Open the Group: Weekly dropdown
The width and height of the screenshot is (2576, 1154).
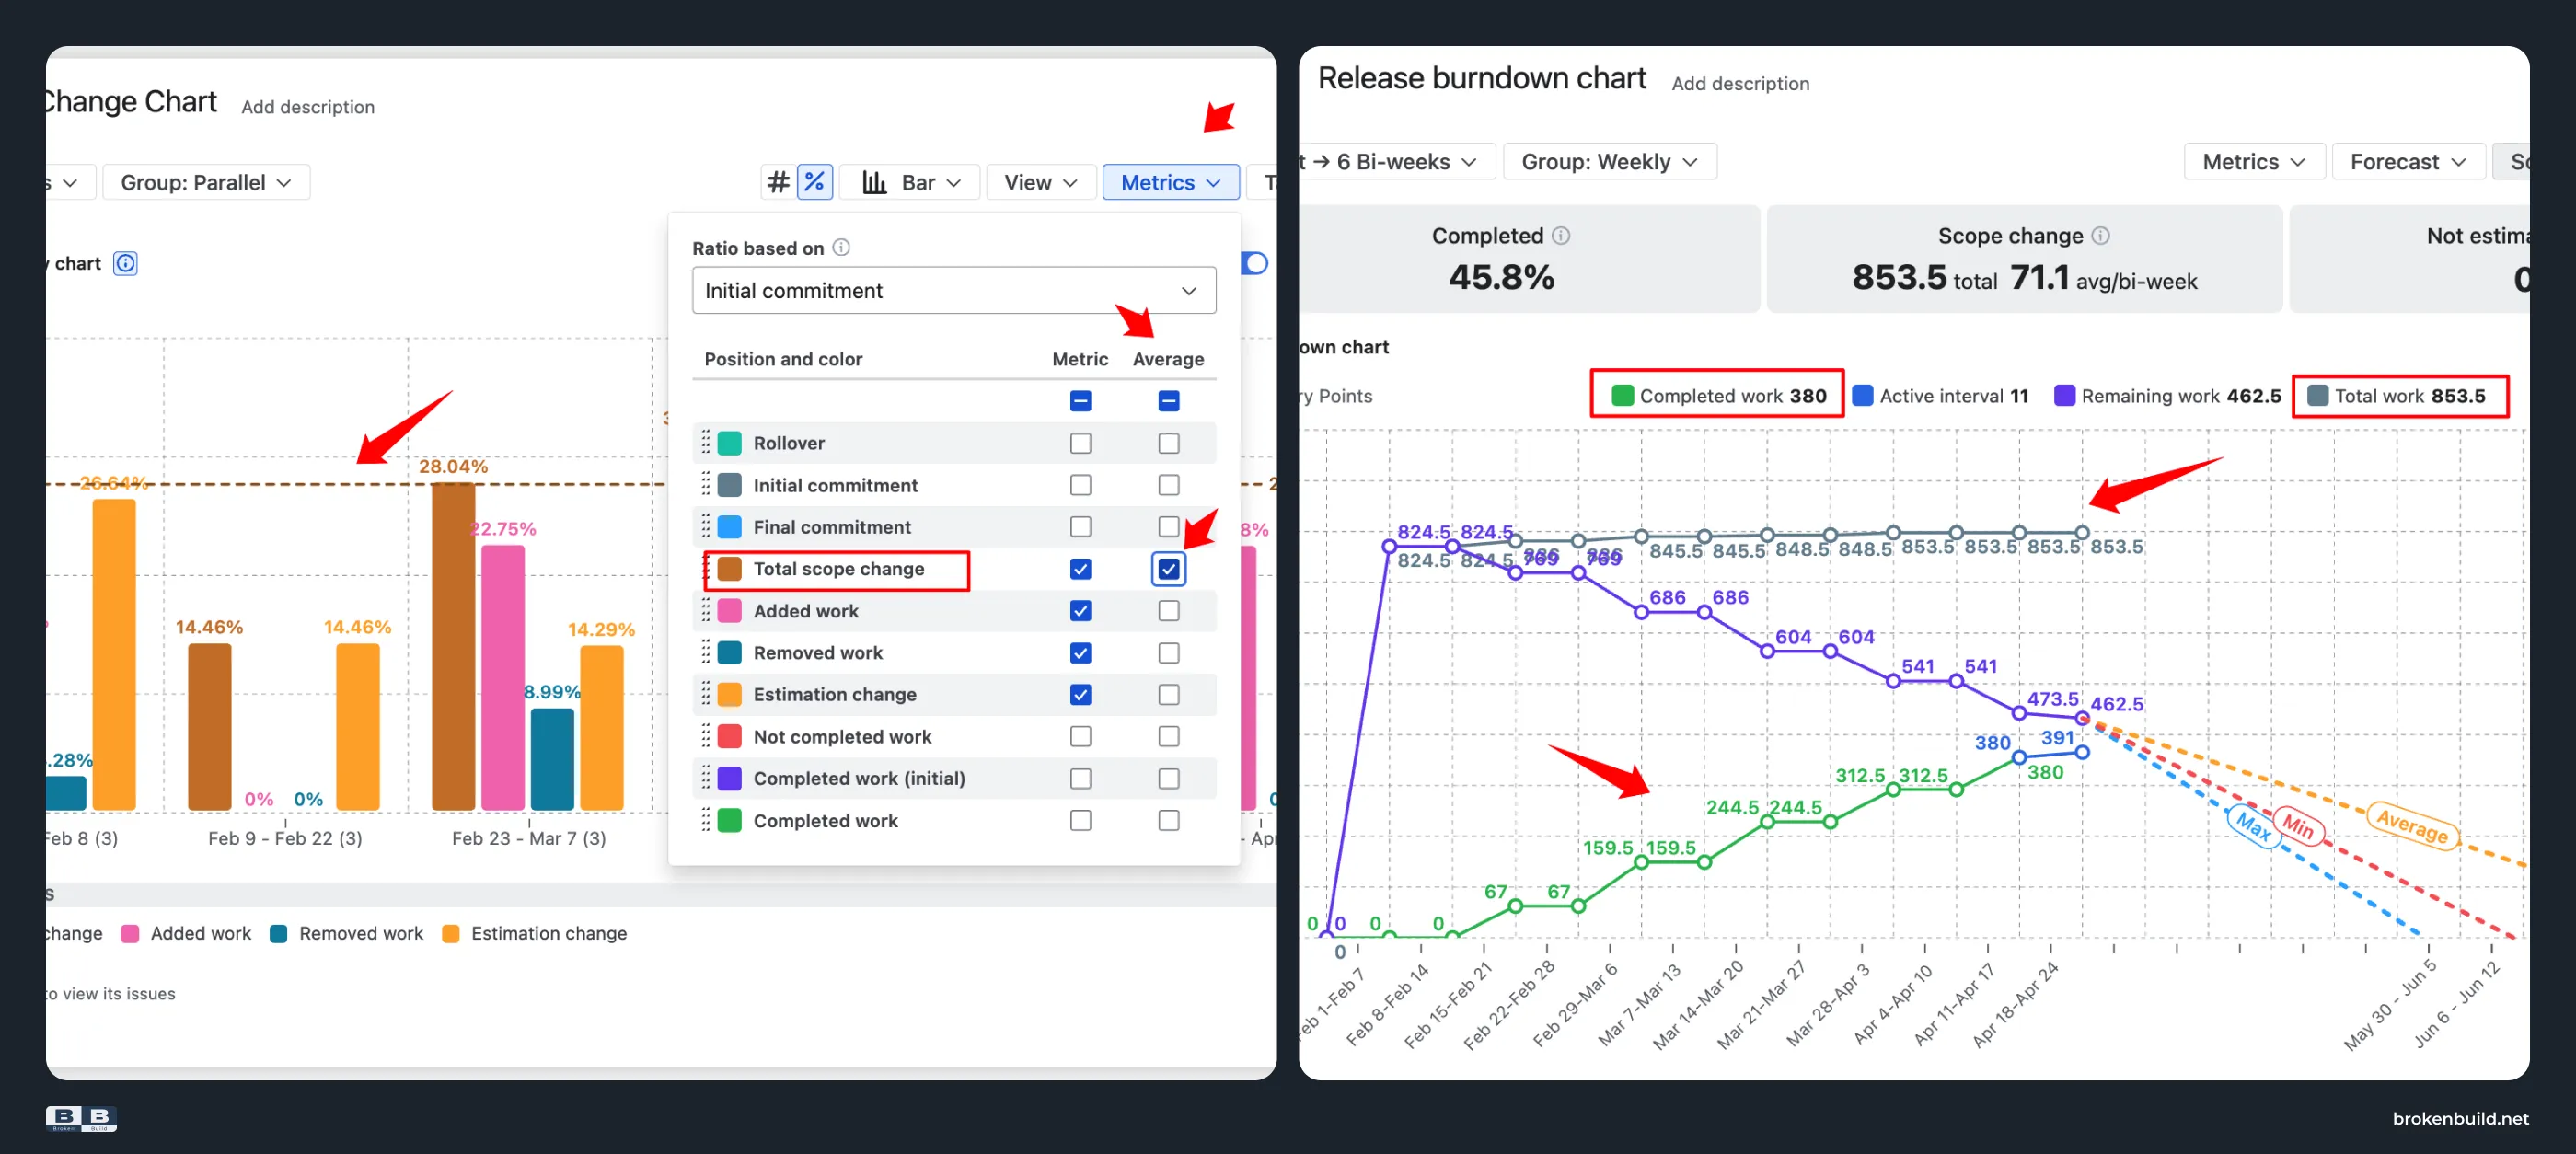click(x=1609, y=161)
